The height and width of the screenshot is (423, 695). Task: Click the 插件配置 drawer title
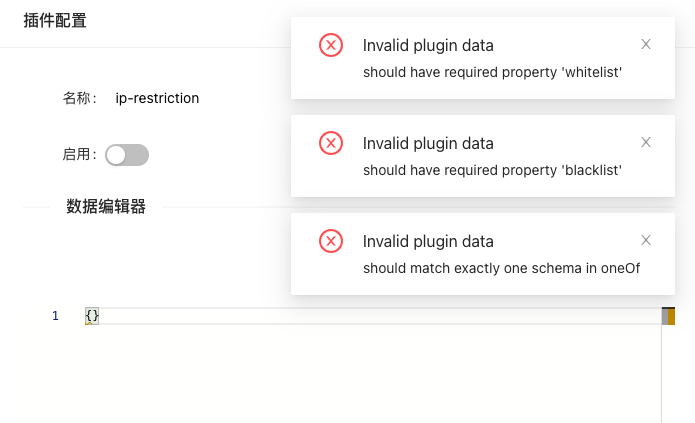click(x=55, y=20)
